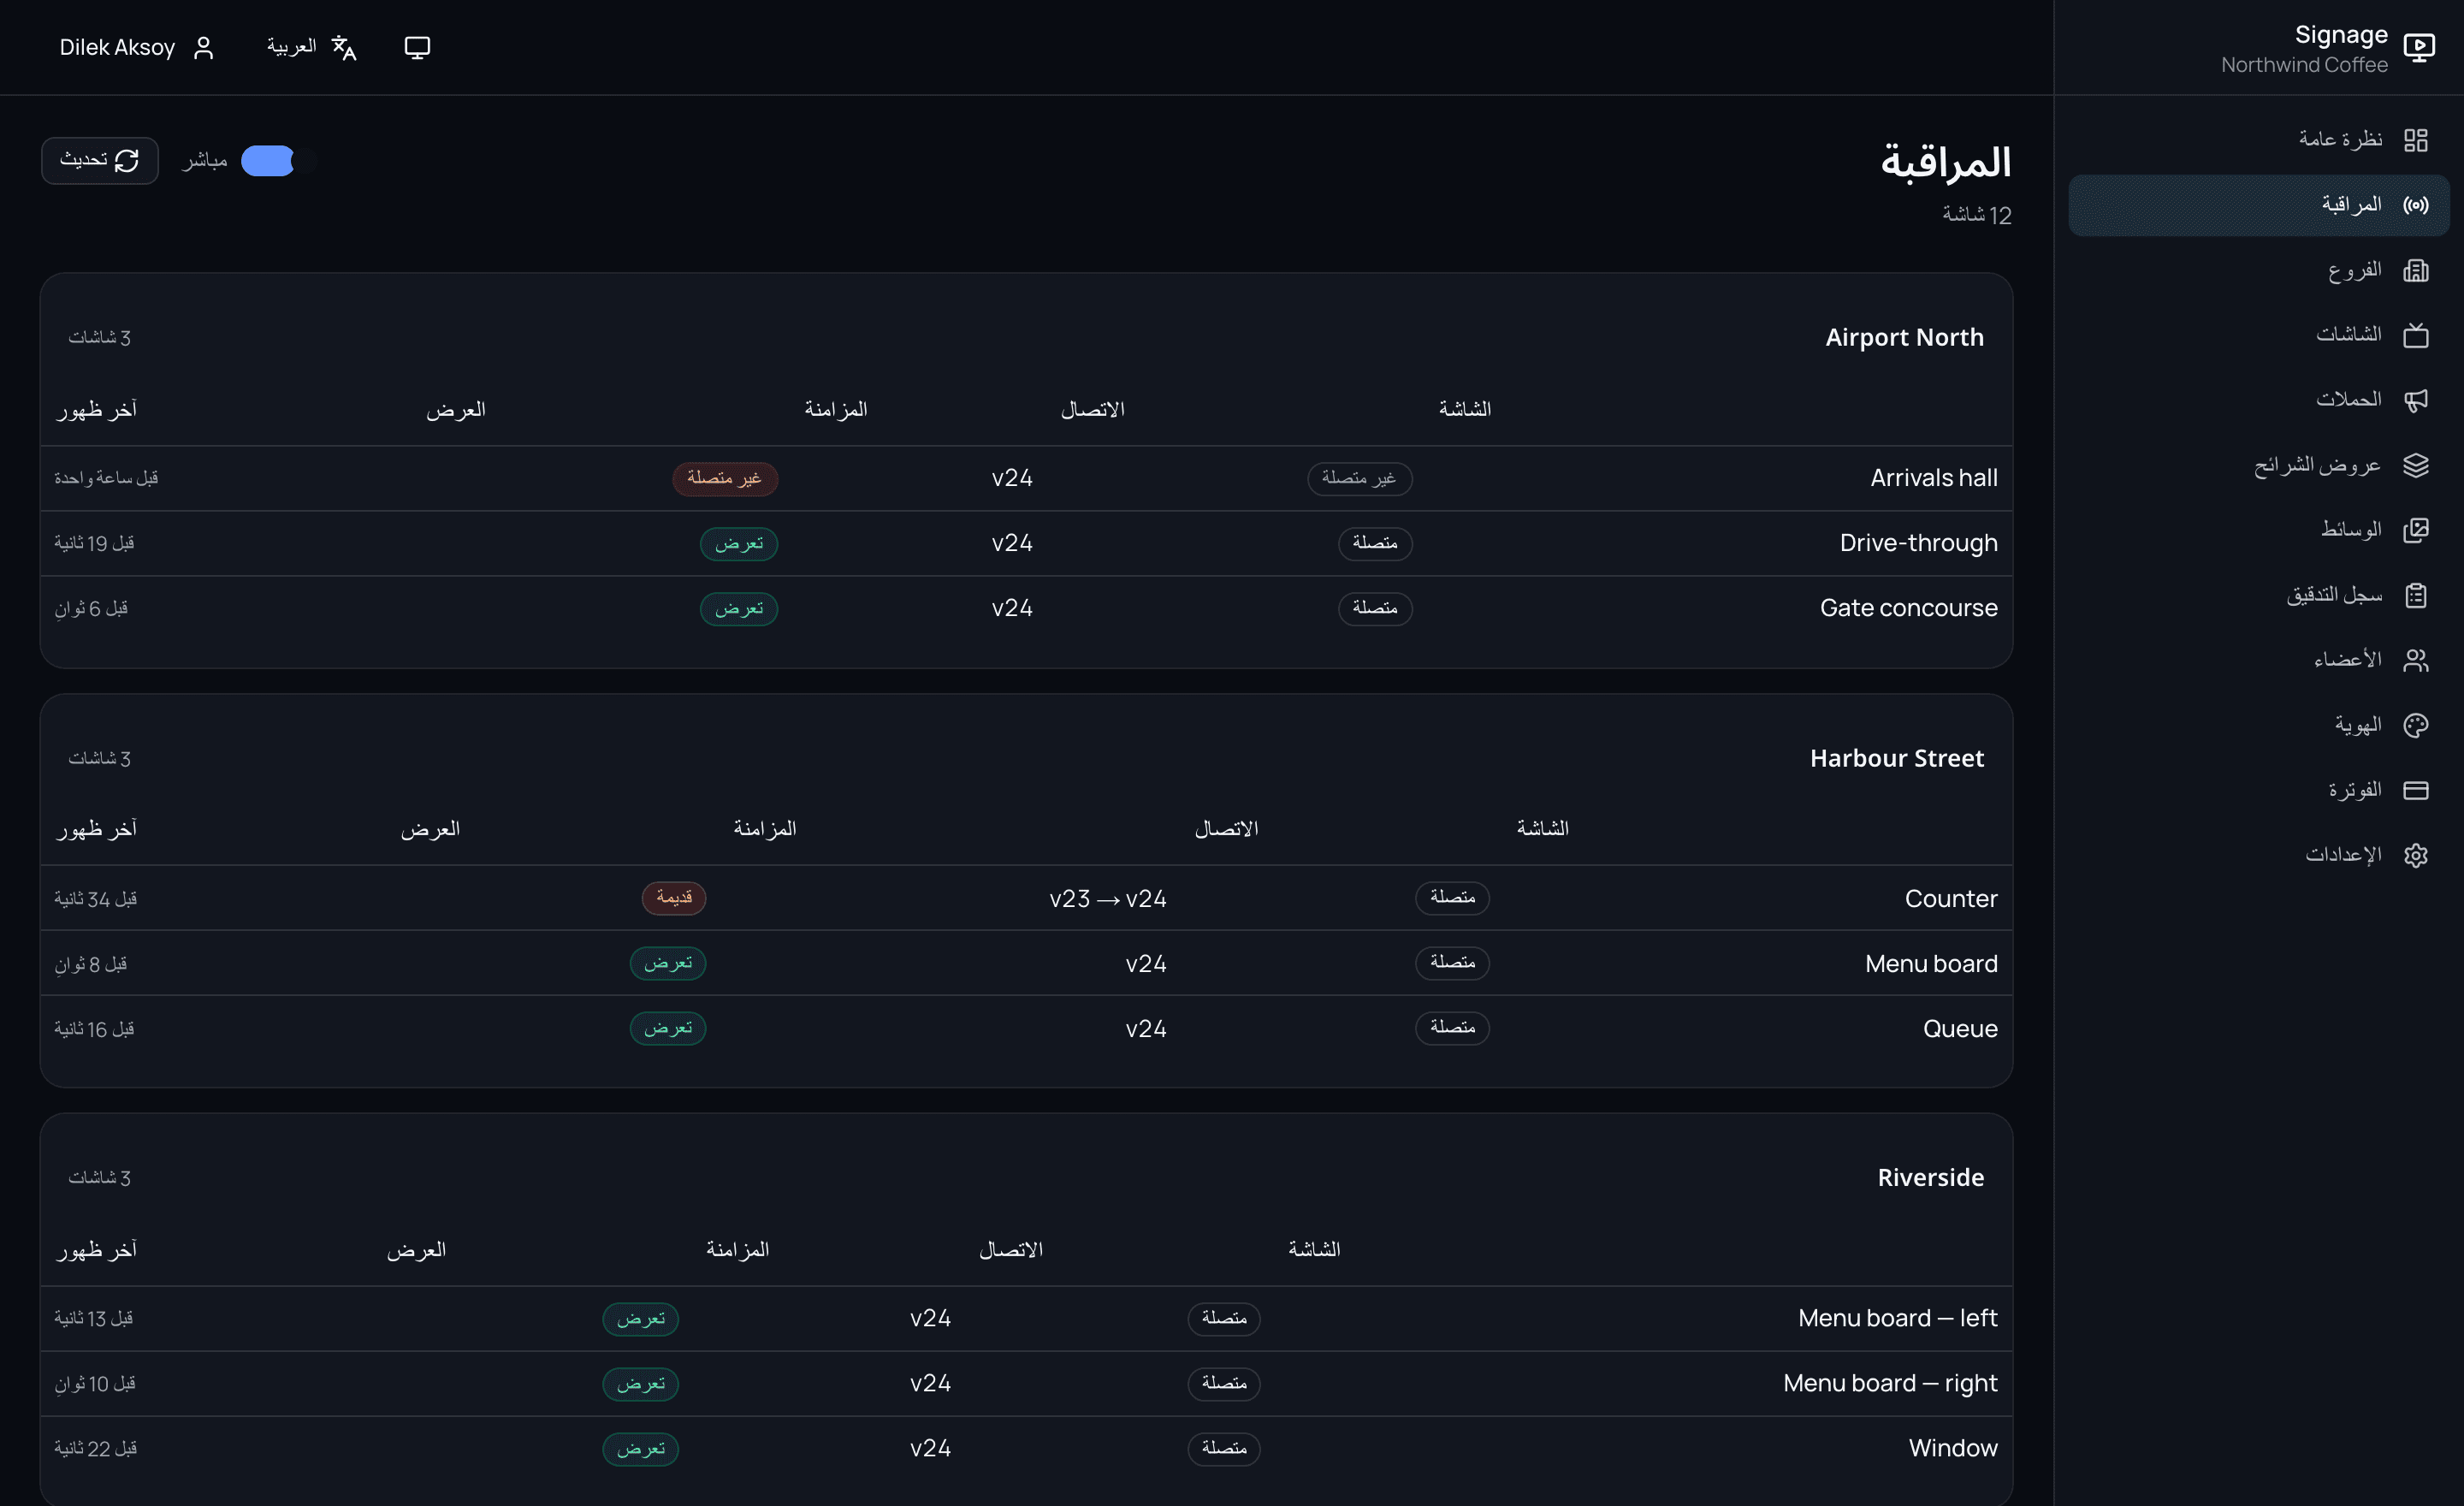Open the Settings gear icon

coord(2415,855)
